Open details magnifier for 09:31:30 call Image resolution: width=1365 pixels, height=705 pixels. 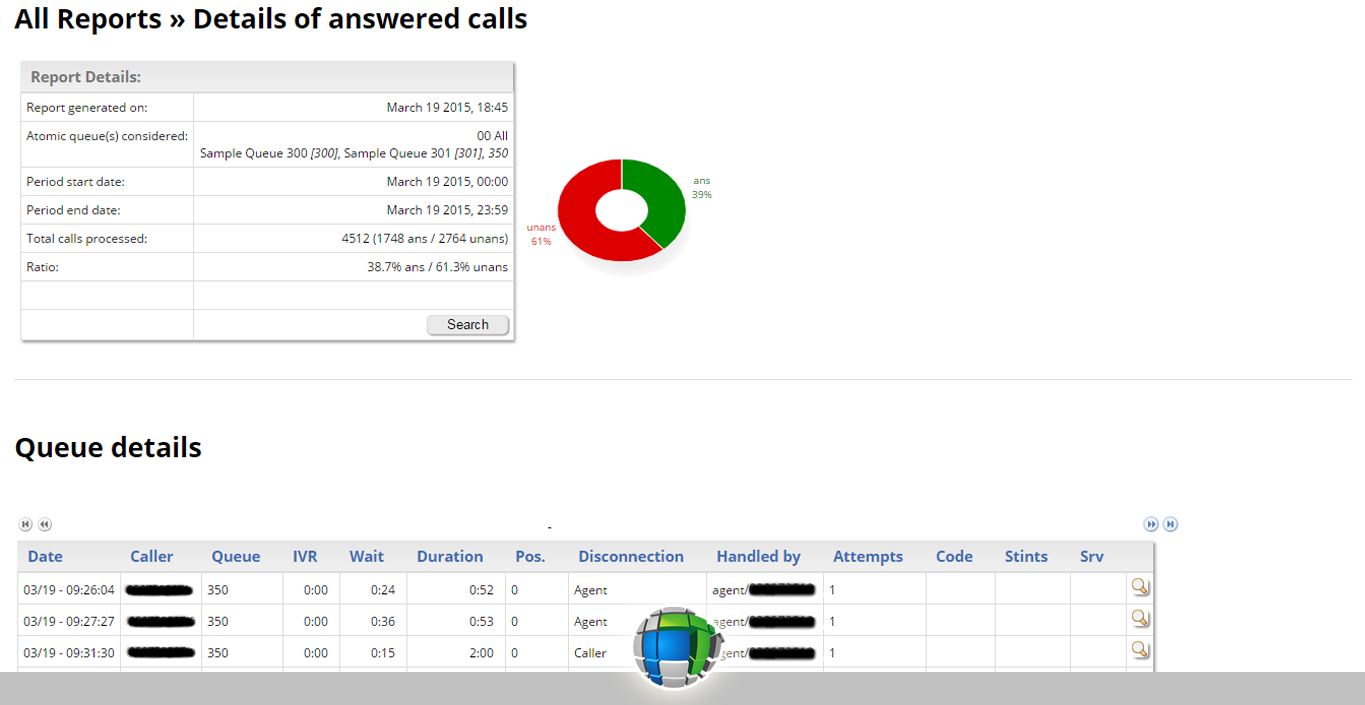1139,650
